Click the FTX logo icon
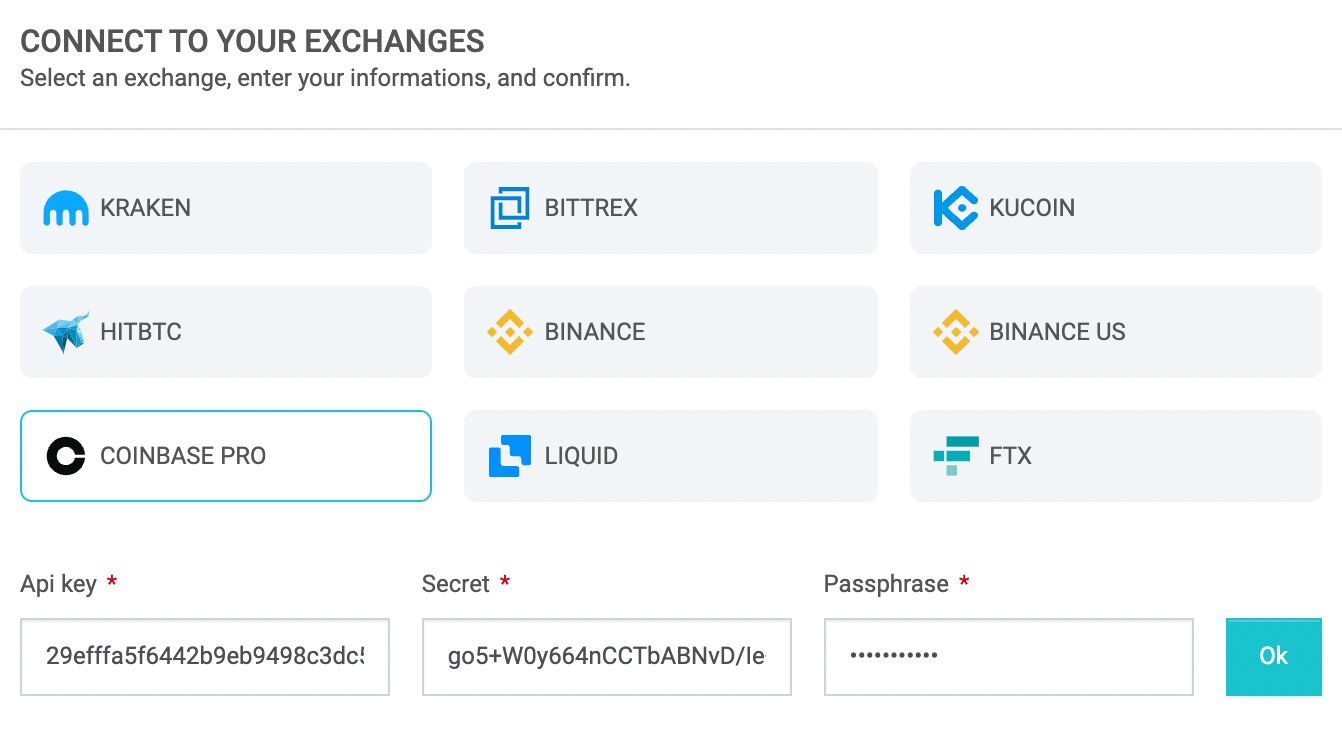This screenshot has height=736, width=1342. [x=955, y=456]
